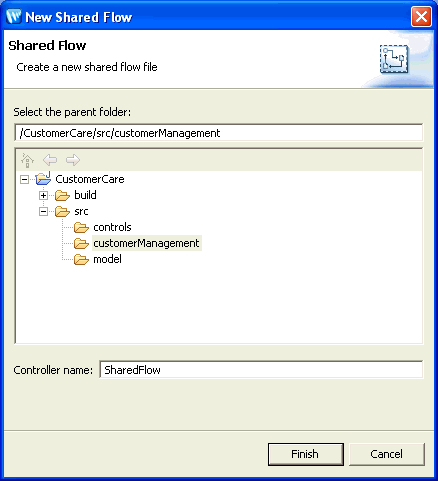Click the CustomerCare project folder icon

[43, 179]
